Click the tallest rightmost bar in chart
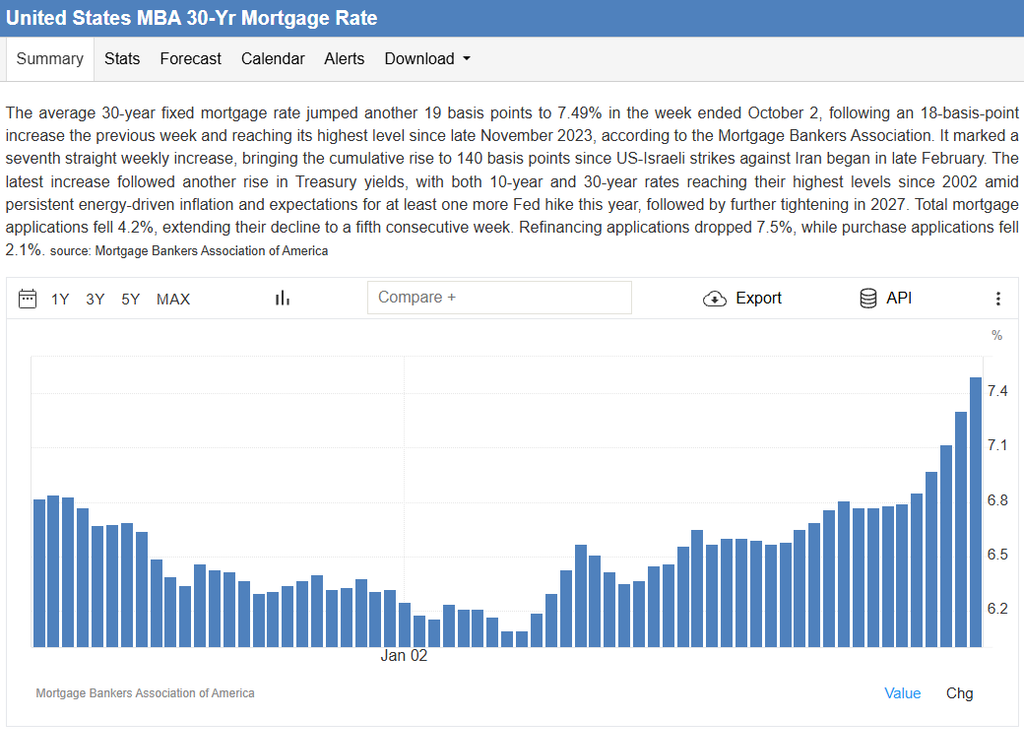The height and width of the screenshot is (733, 1024). tap(976, 512)
